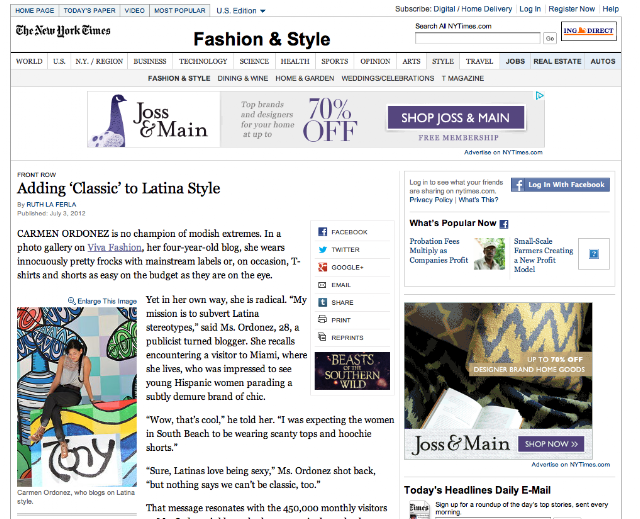
Task: Open the Health section
Action: [295, 61]
